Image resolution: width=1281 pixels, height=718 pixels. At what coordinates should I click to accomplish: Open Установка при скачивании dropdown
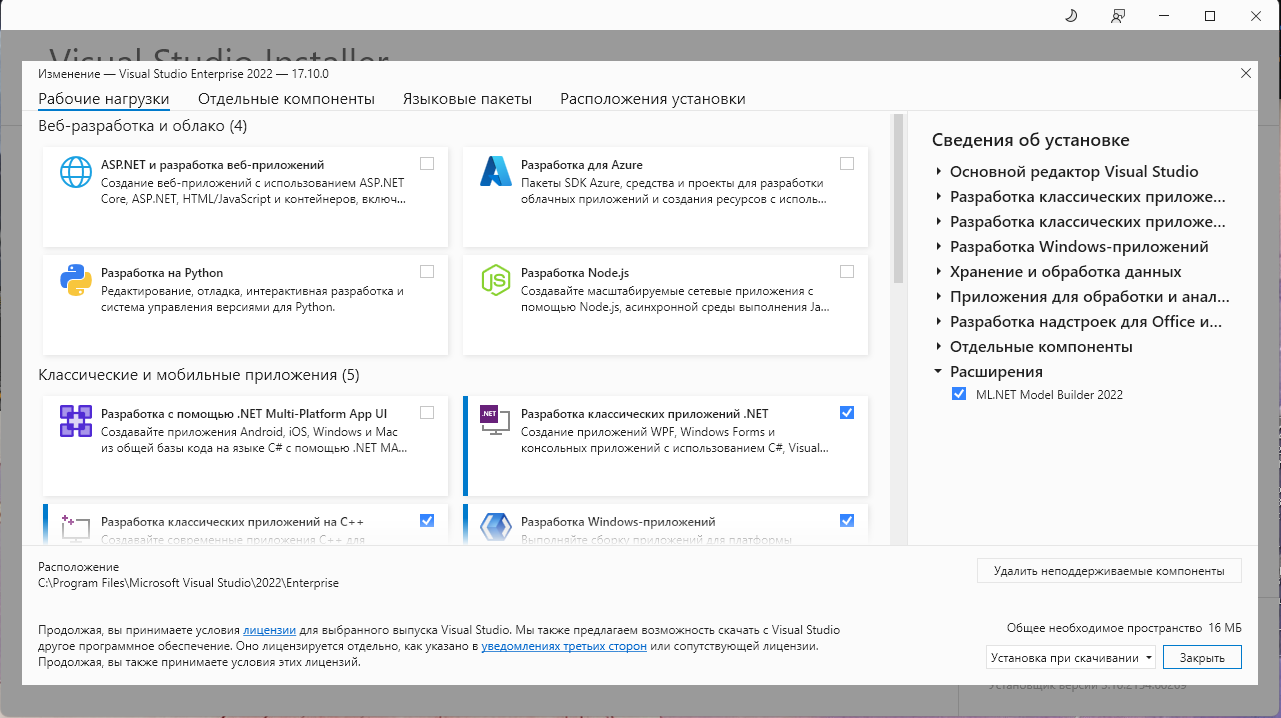1070,658
